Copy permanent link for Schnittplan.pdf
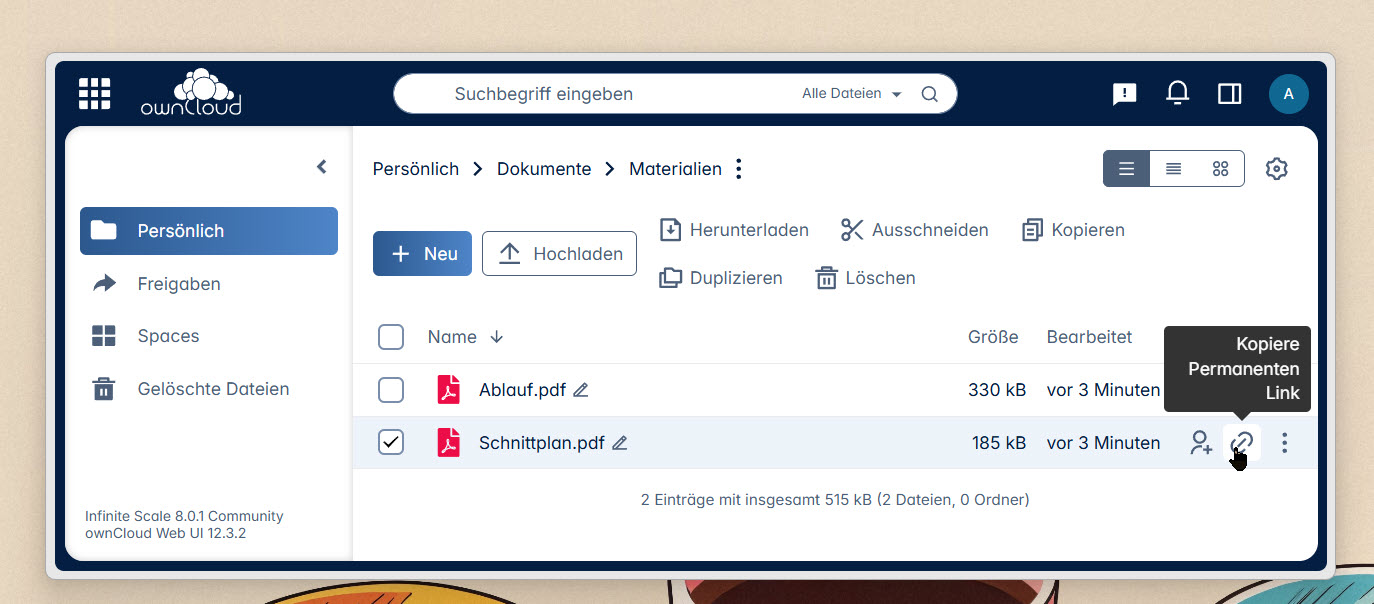The image size is (1374, 604). tap(1241, 443)
